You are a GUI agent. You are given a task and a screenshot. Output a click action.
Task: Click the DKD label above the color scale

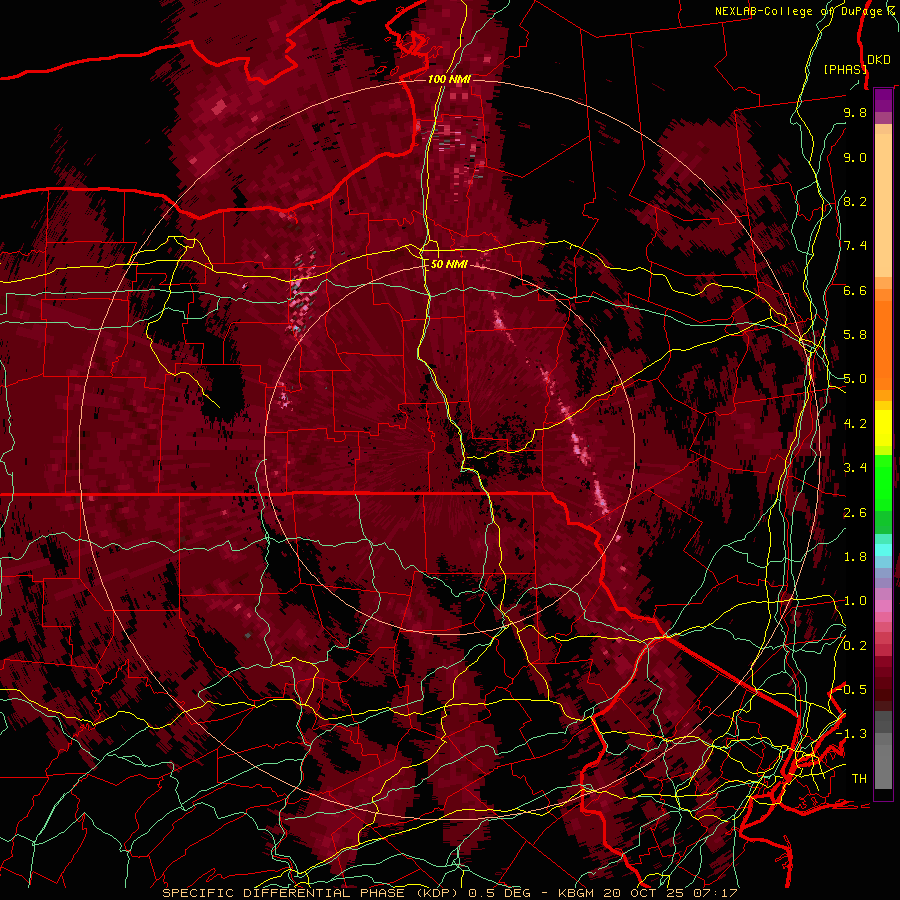click(x=879, y=60)
